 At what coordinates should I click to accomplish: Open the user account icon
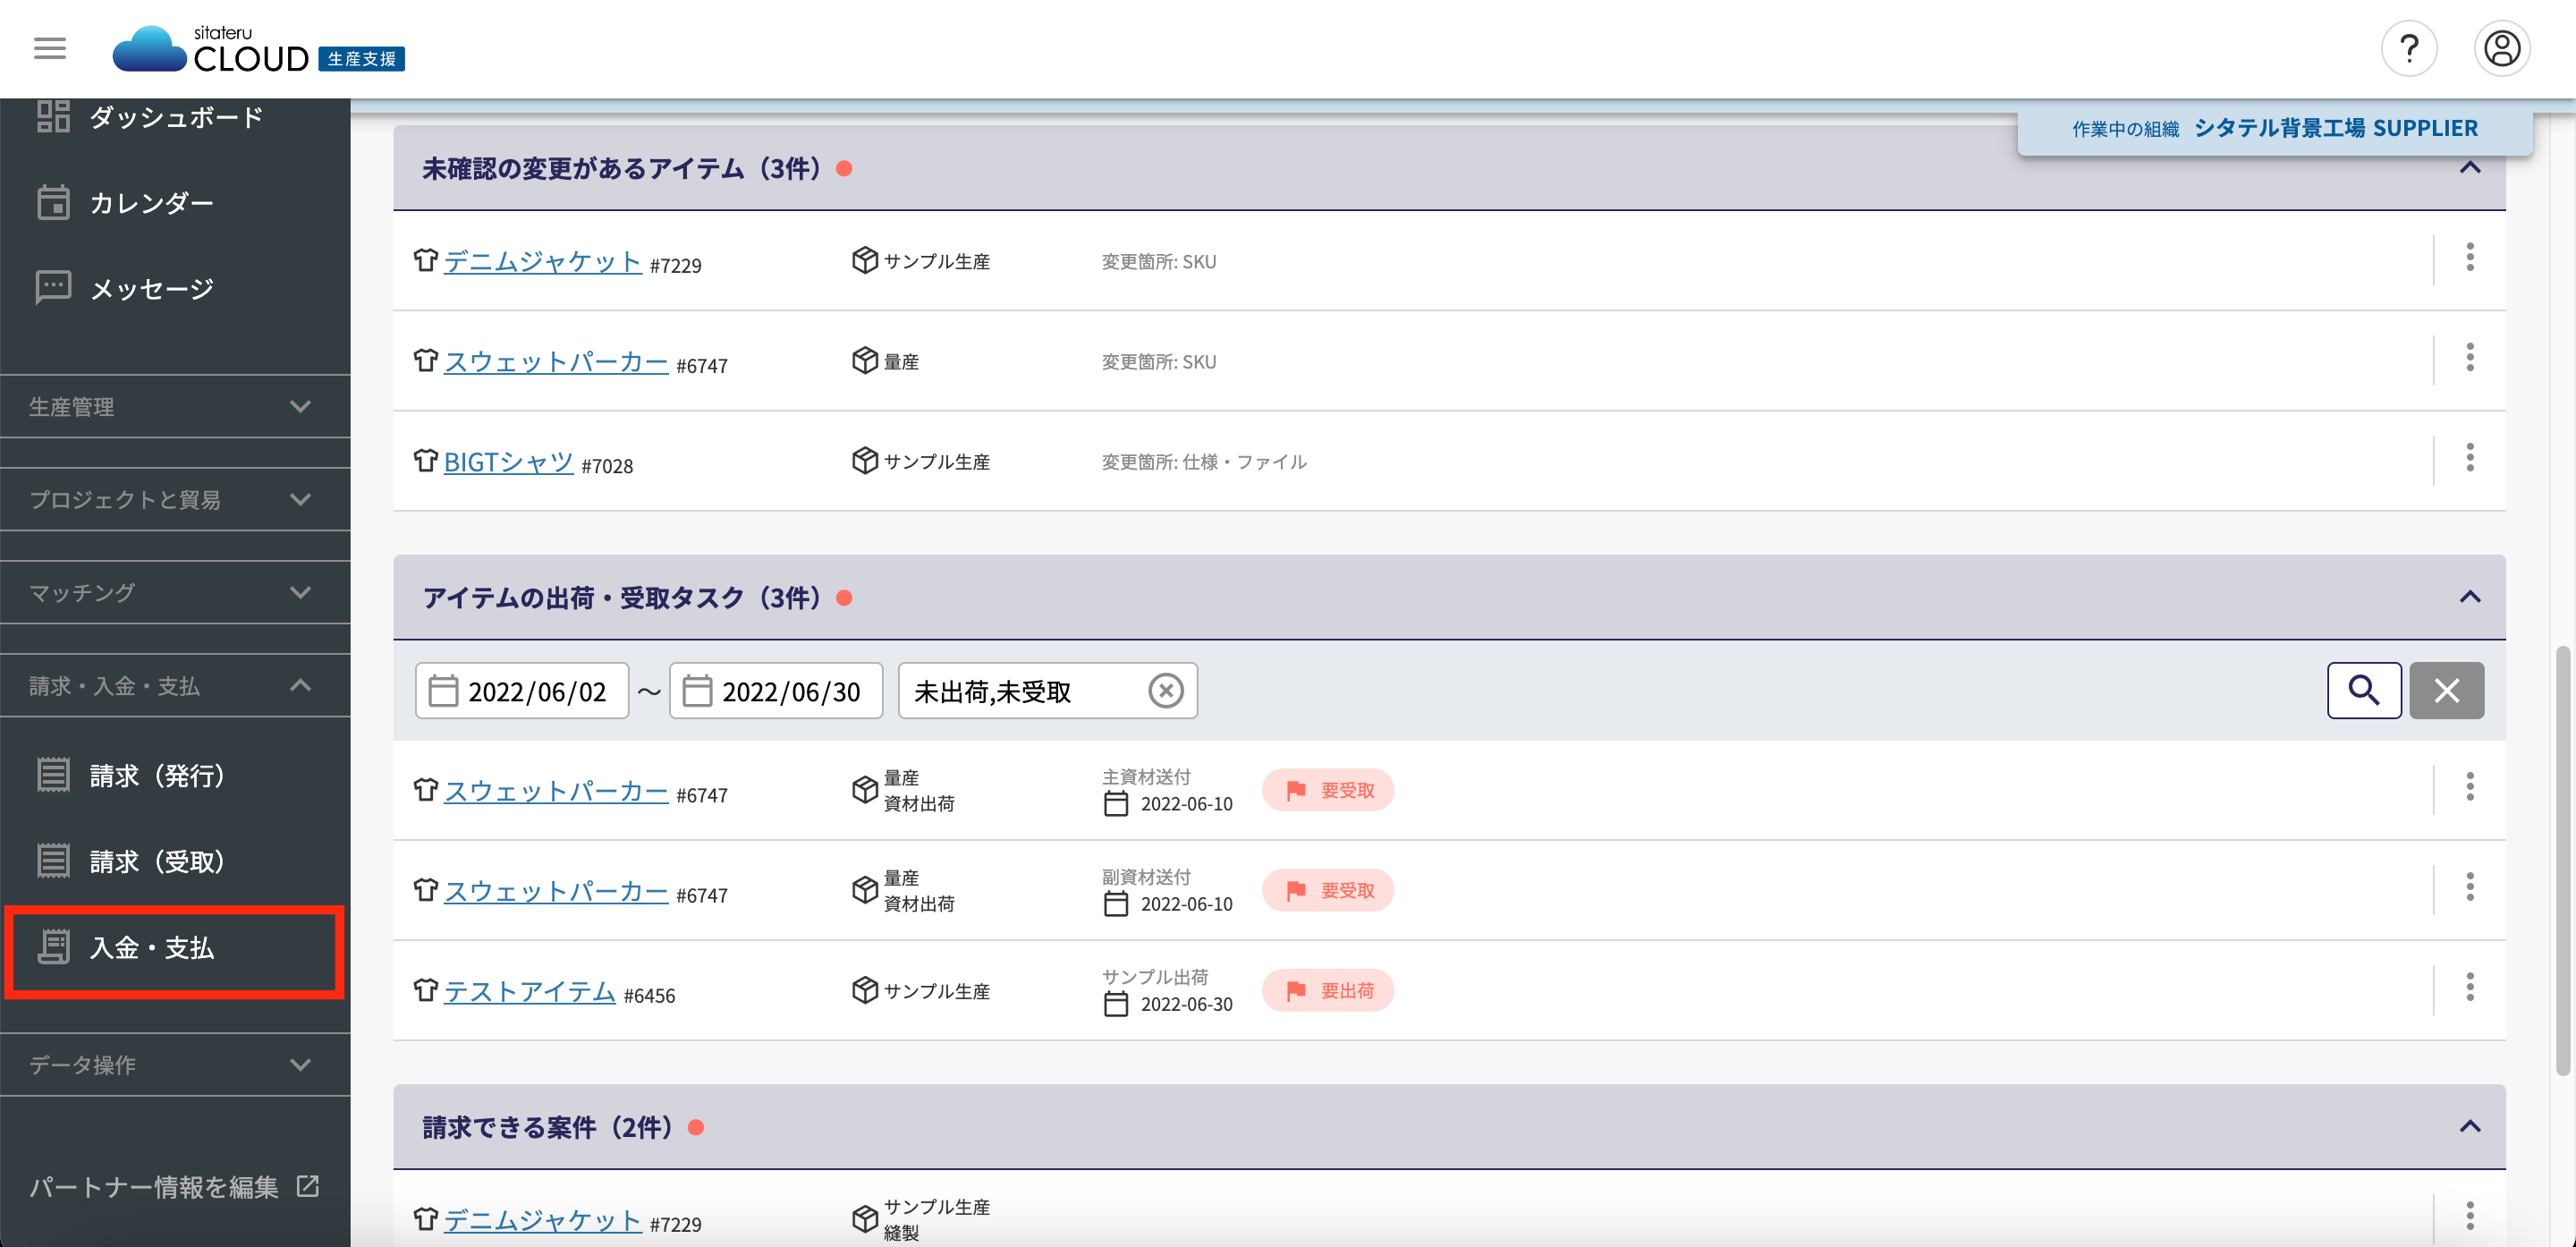tap(2501, 48)
